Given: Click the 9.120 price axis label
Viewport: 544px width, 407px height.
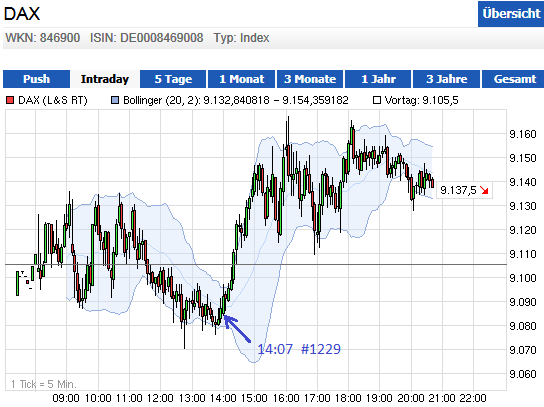Looking at the screenshot, I should click(522, 230).
